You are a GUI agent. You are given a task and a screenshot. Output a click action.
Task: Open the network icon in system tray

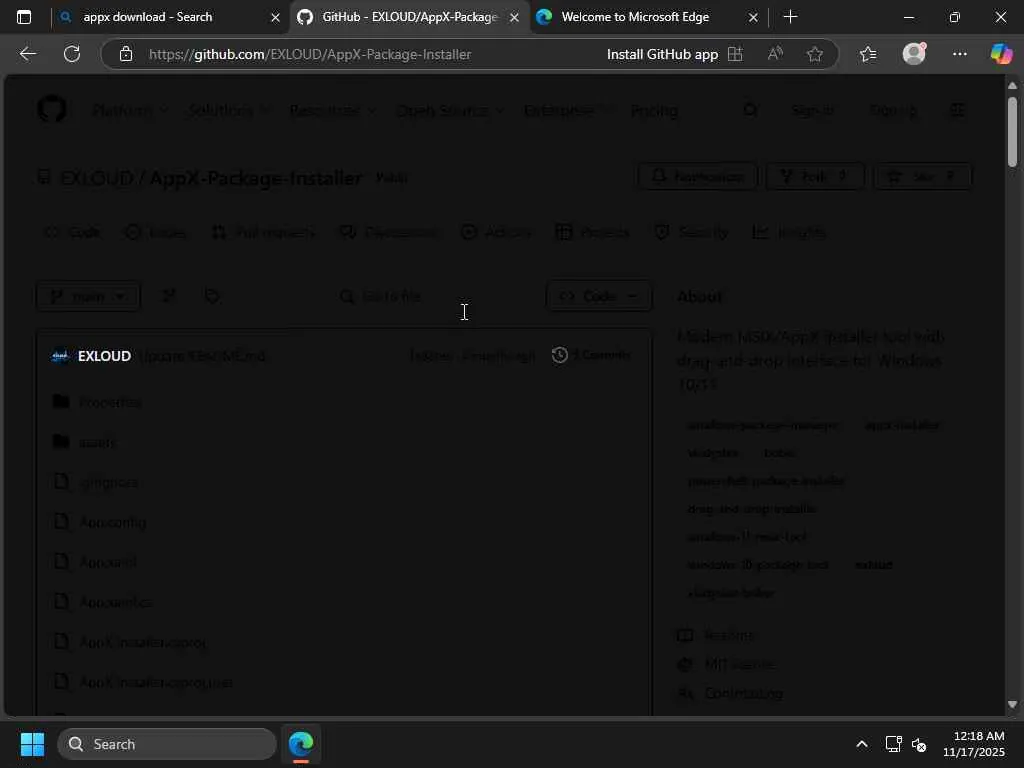(893, 744)
